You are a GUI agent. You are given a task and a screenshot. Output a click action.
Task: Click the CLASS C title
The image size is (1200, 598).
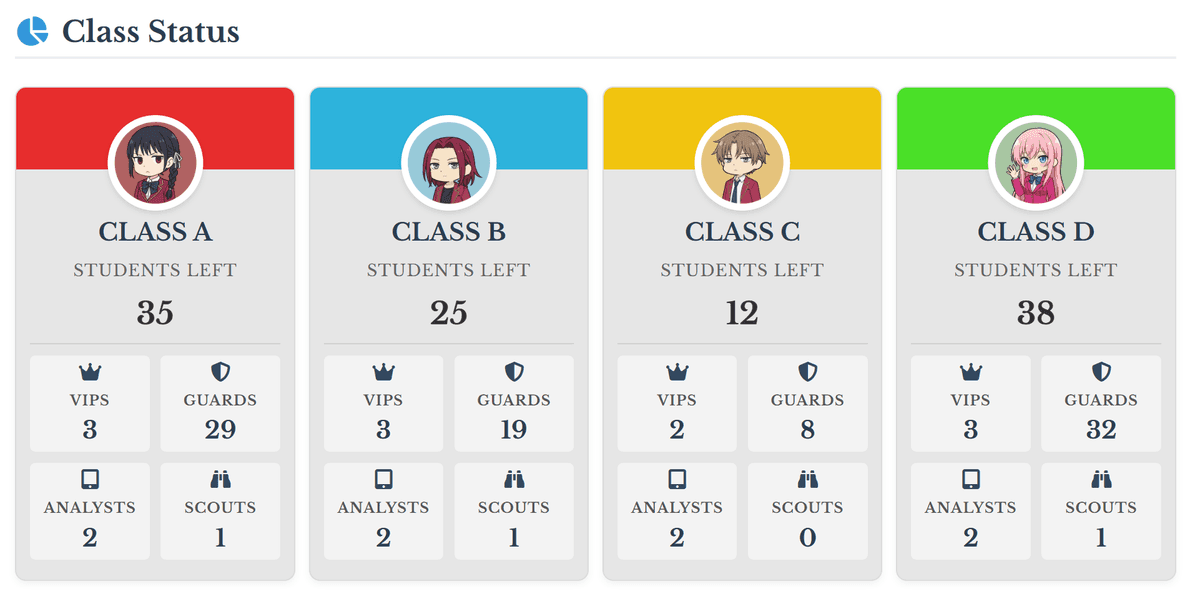click(x=742, y=232)
